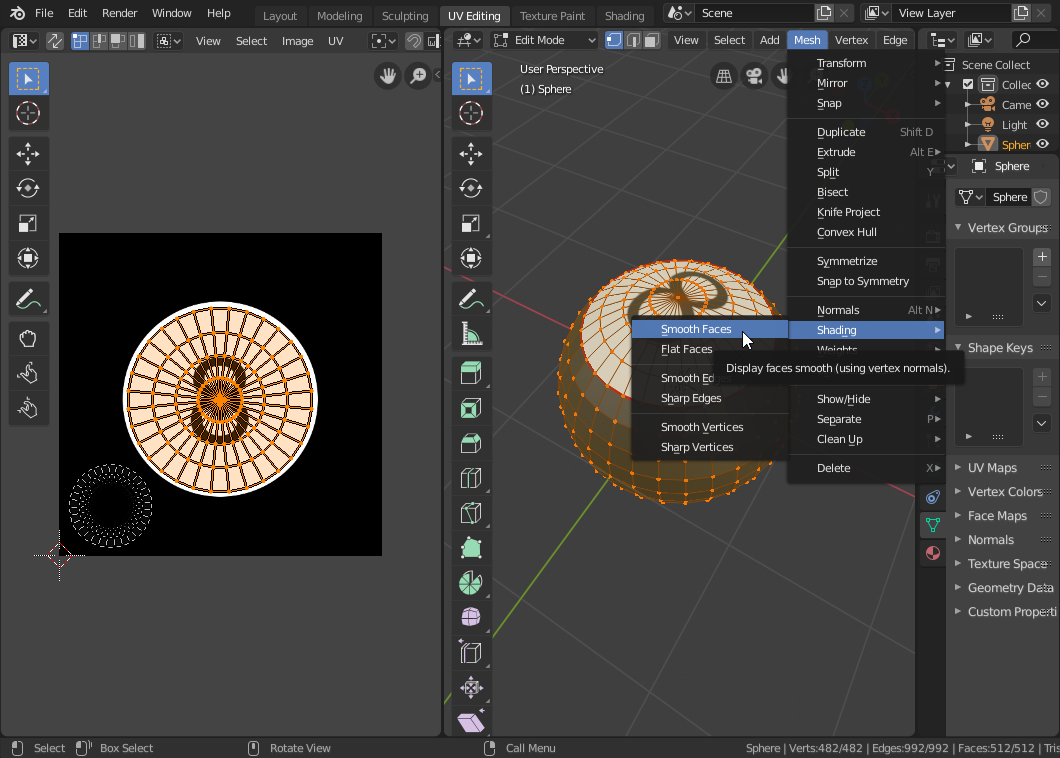Pick the Grab sculpt tool in the UV editor
Screen dimensions: 1060x758
[28, 338]
